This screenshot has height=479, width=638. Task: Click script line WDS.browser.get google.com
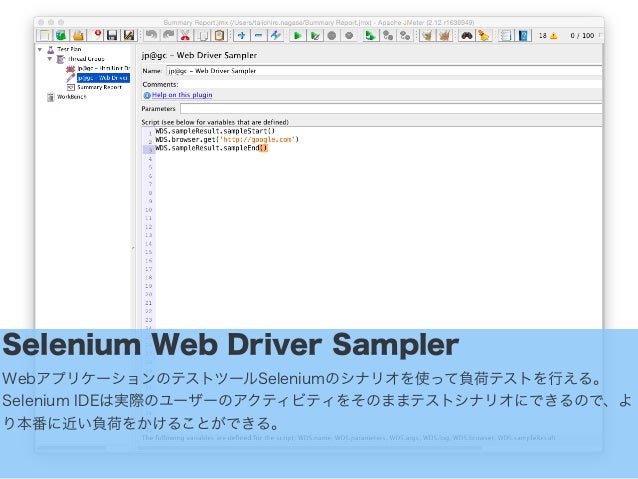coord(227,140)
